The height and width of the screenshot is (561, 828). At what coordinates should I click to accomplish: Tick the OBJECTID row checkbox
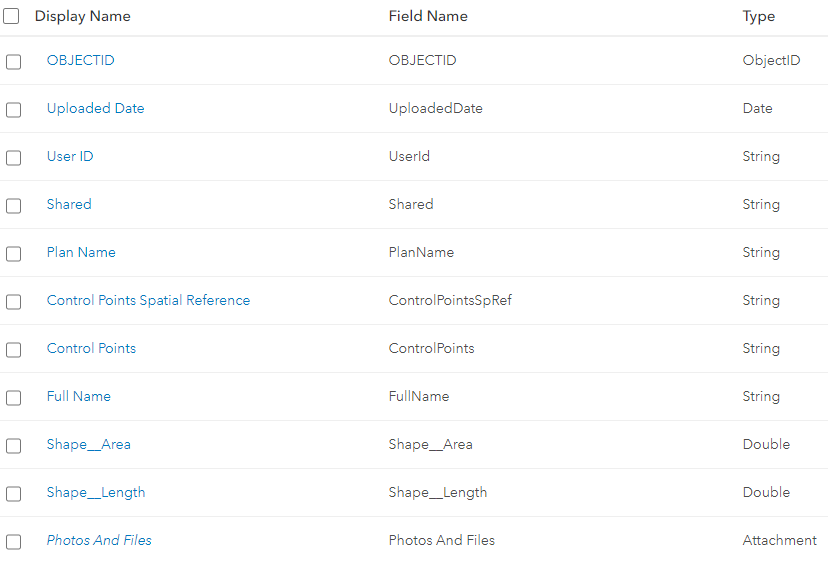coord(13,62)
